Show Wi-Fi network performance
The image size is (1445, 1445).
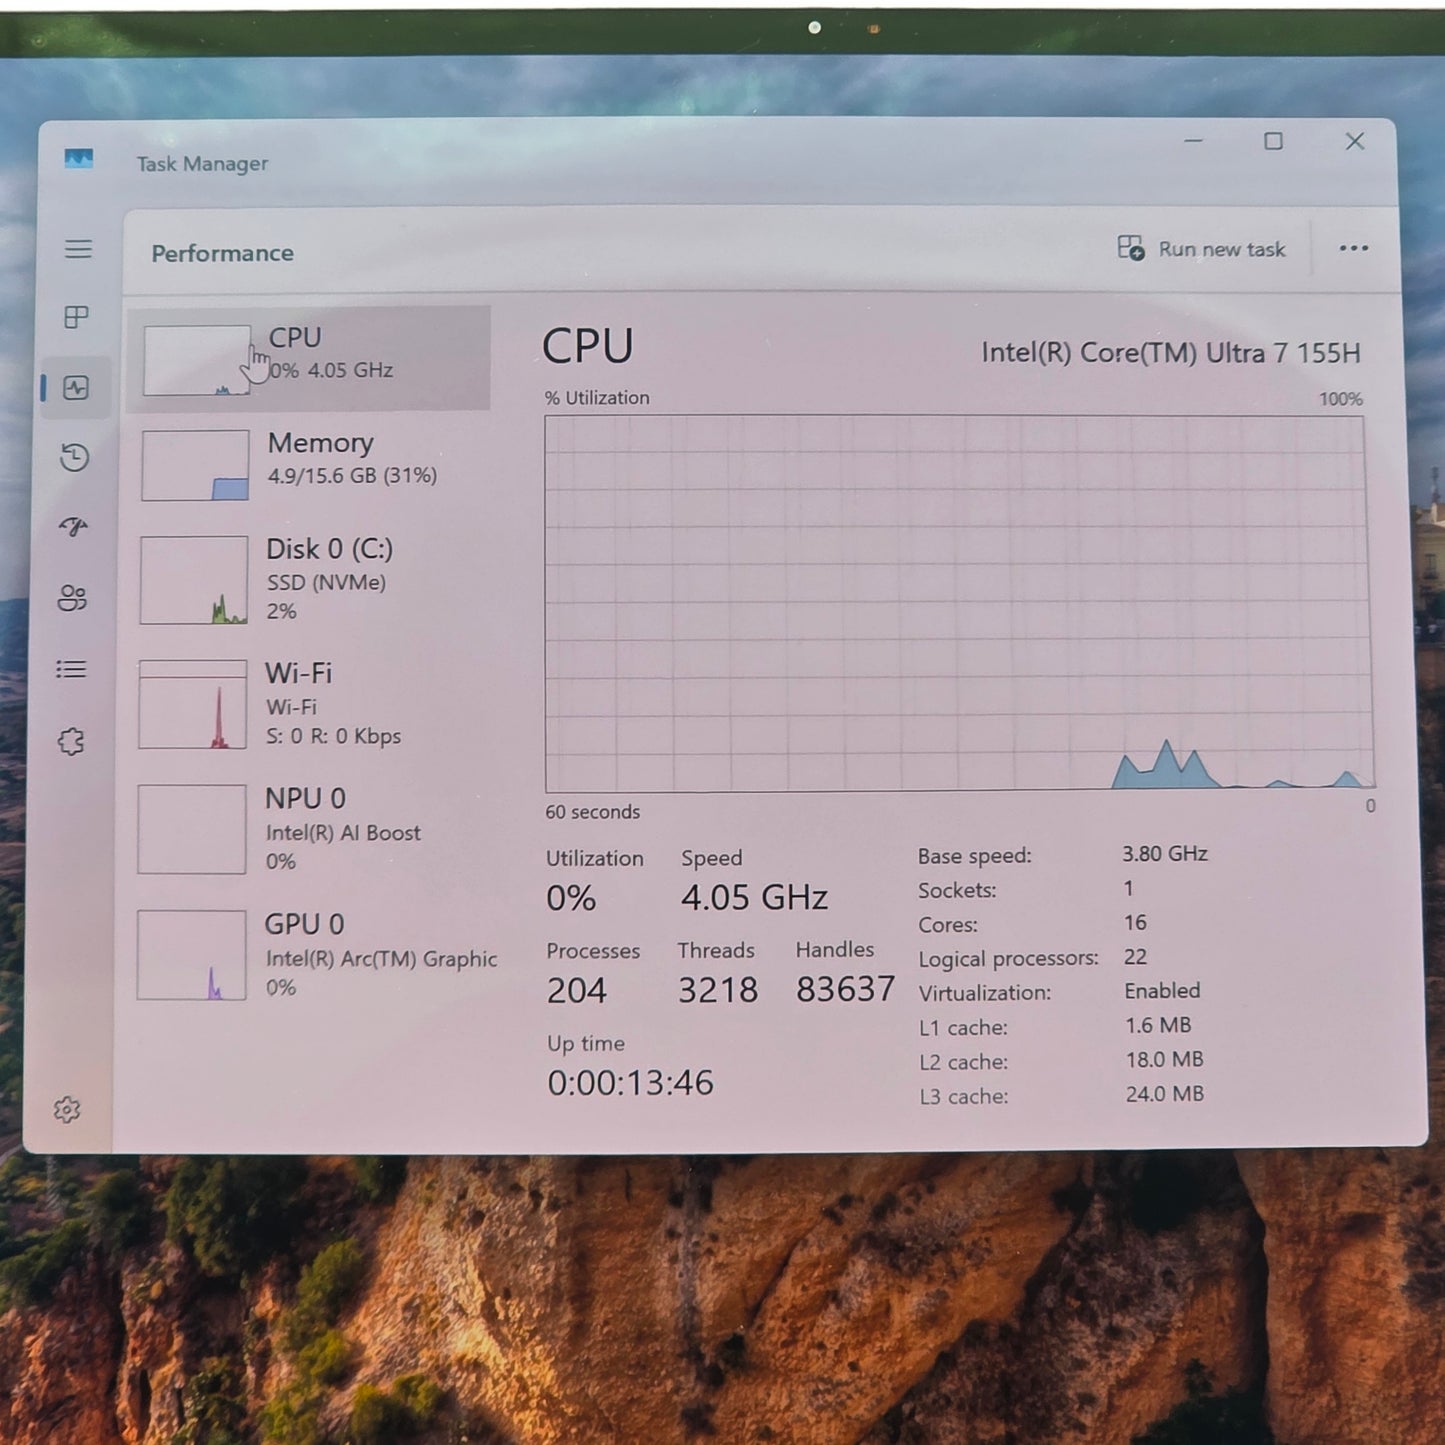[310, 704]
